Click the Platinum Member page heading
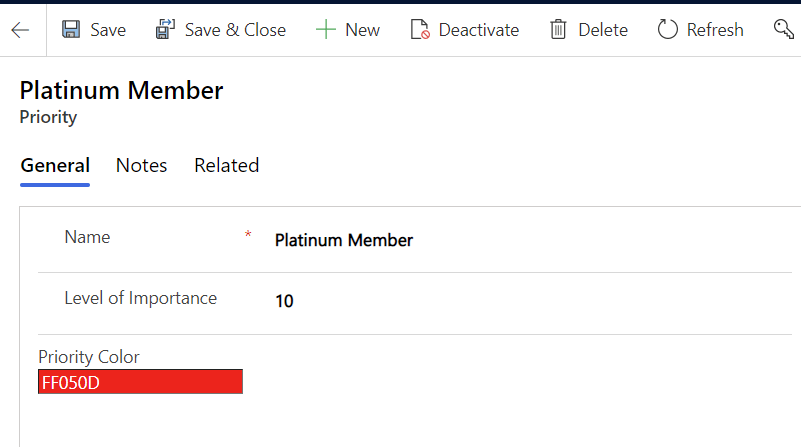801x447 pixels. [121, 91]
